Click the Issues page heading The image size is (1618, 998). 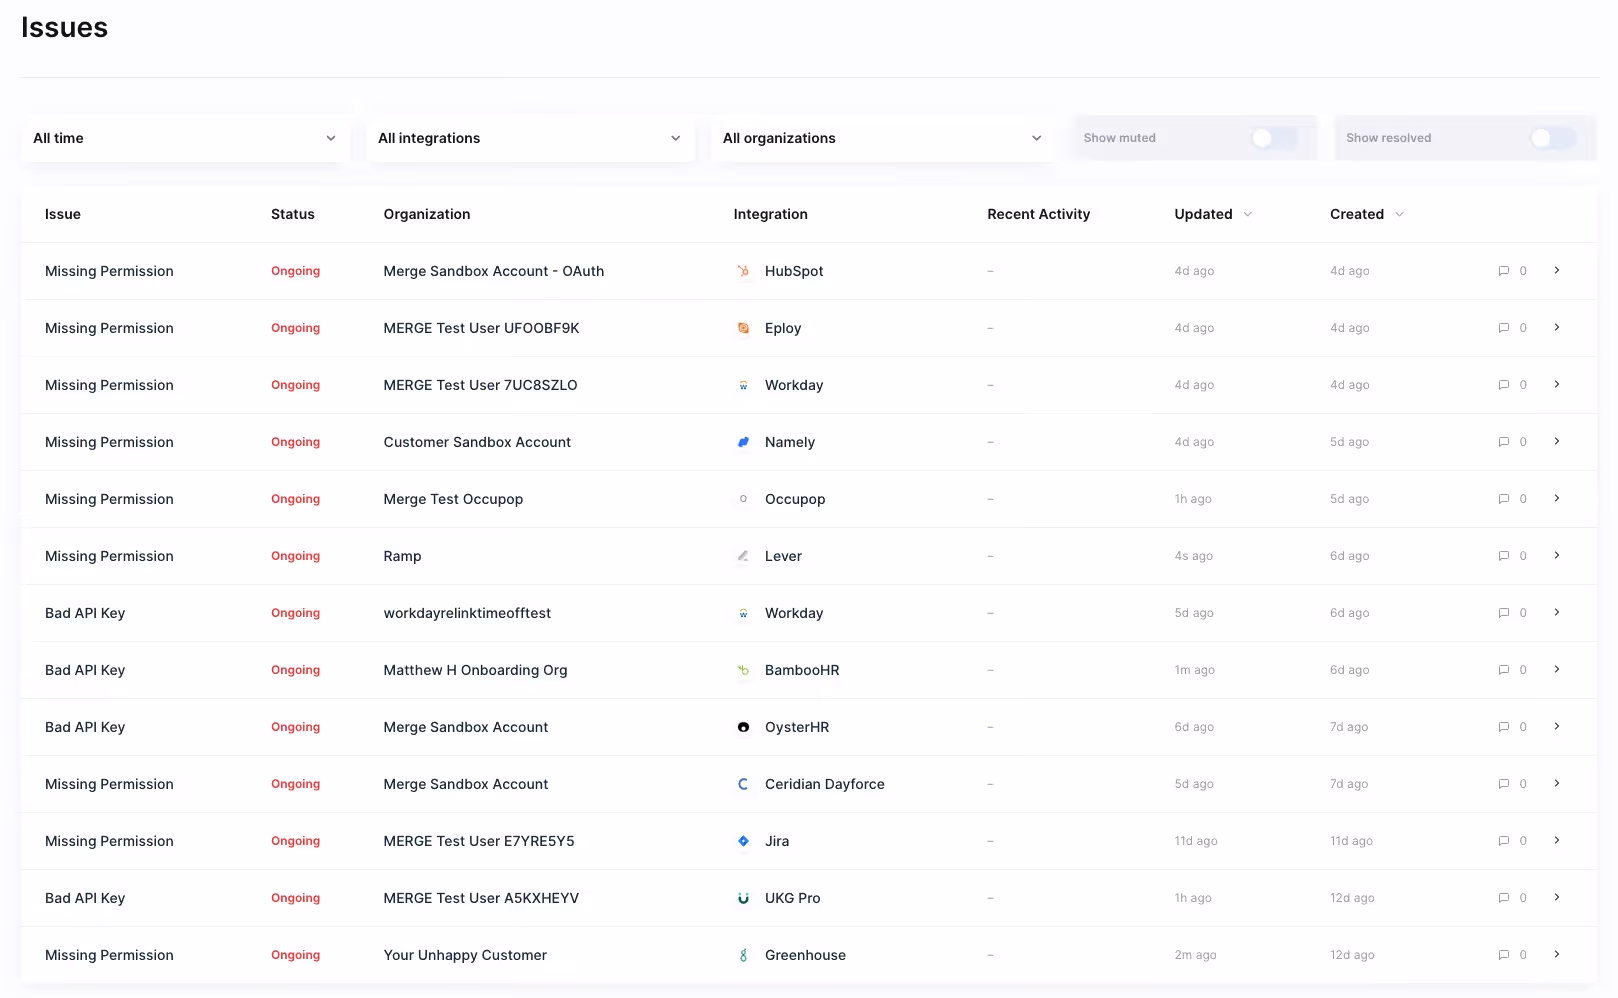pyautogui.click(x=65, y=27)
